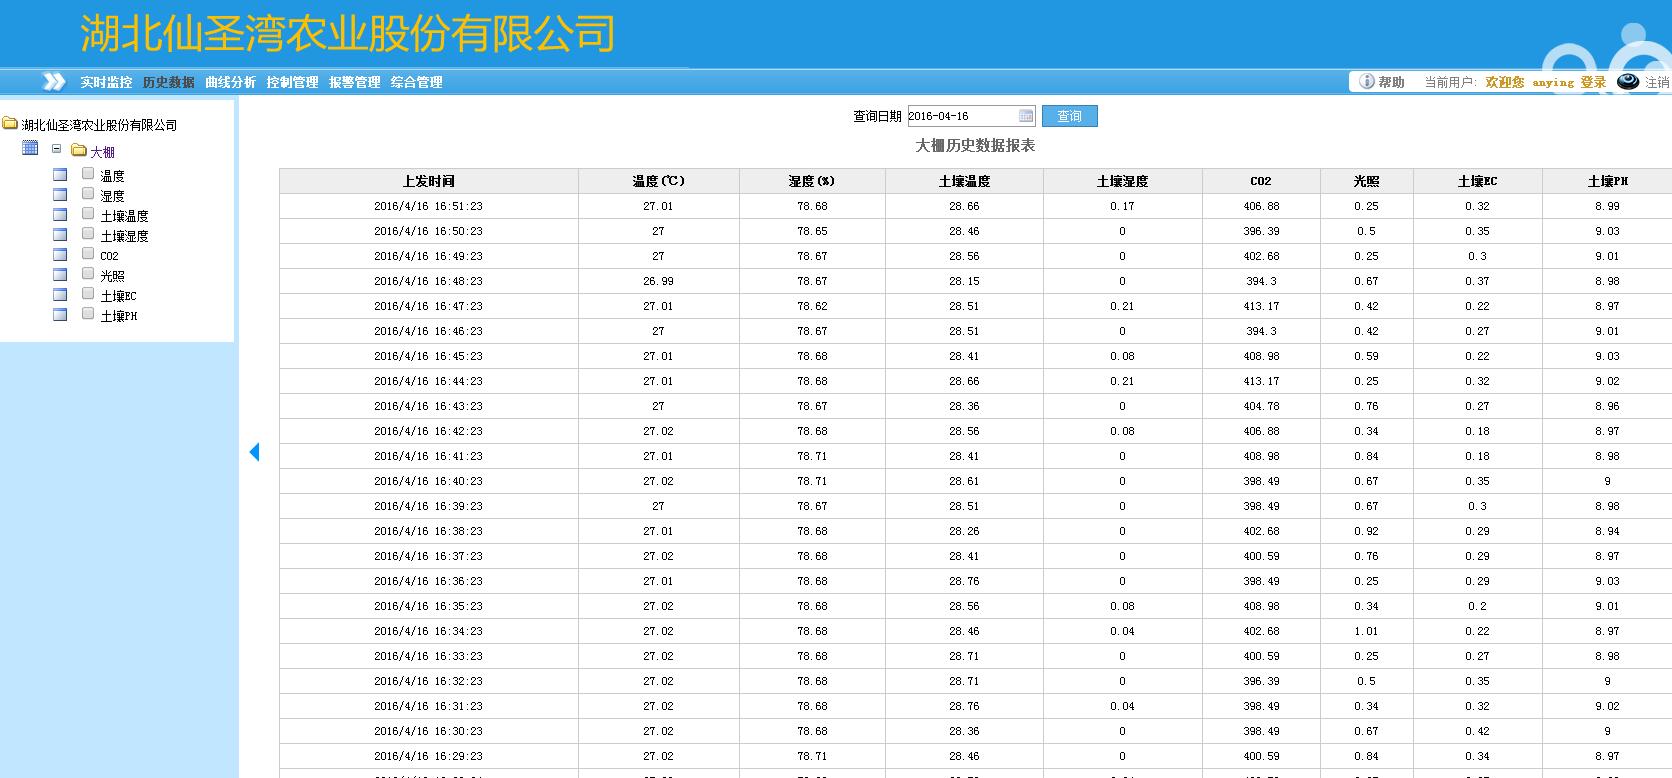Open the 实时监控 menu
1672x778 pixels.
point(106,82)
